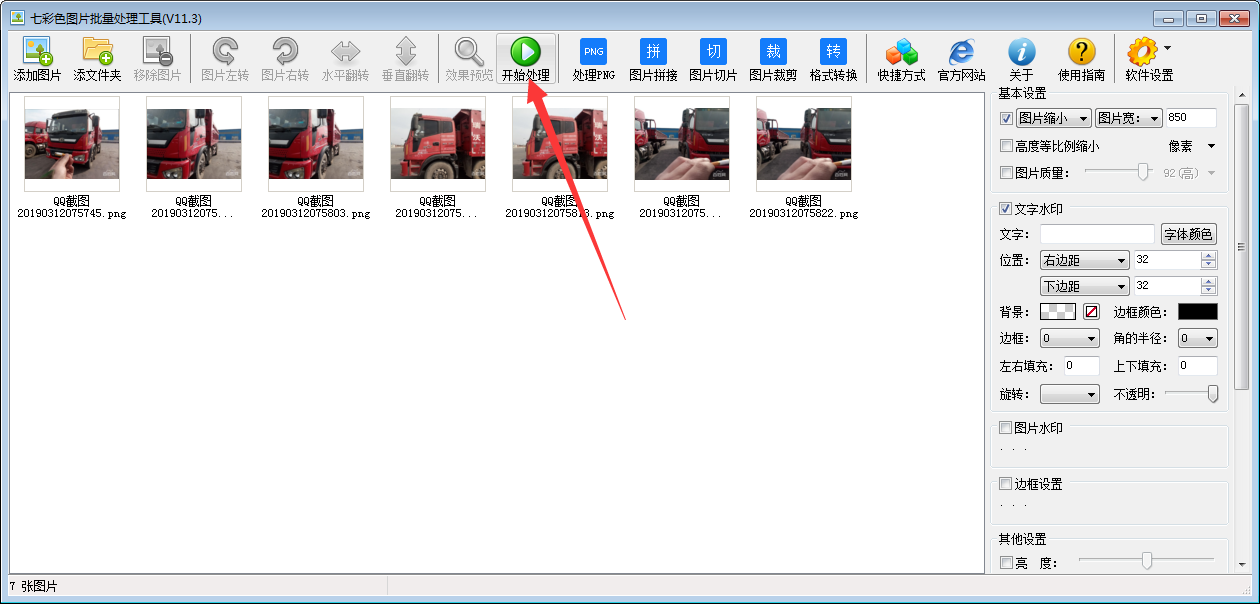Click the 添加图片 add image icon

point(37,60)
